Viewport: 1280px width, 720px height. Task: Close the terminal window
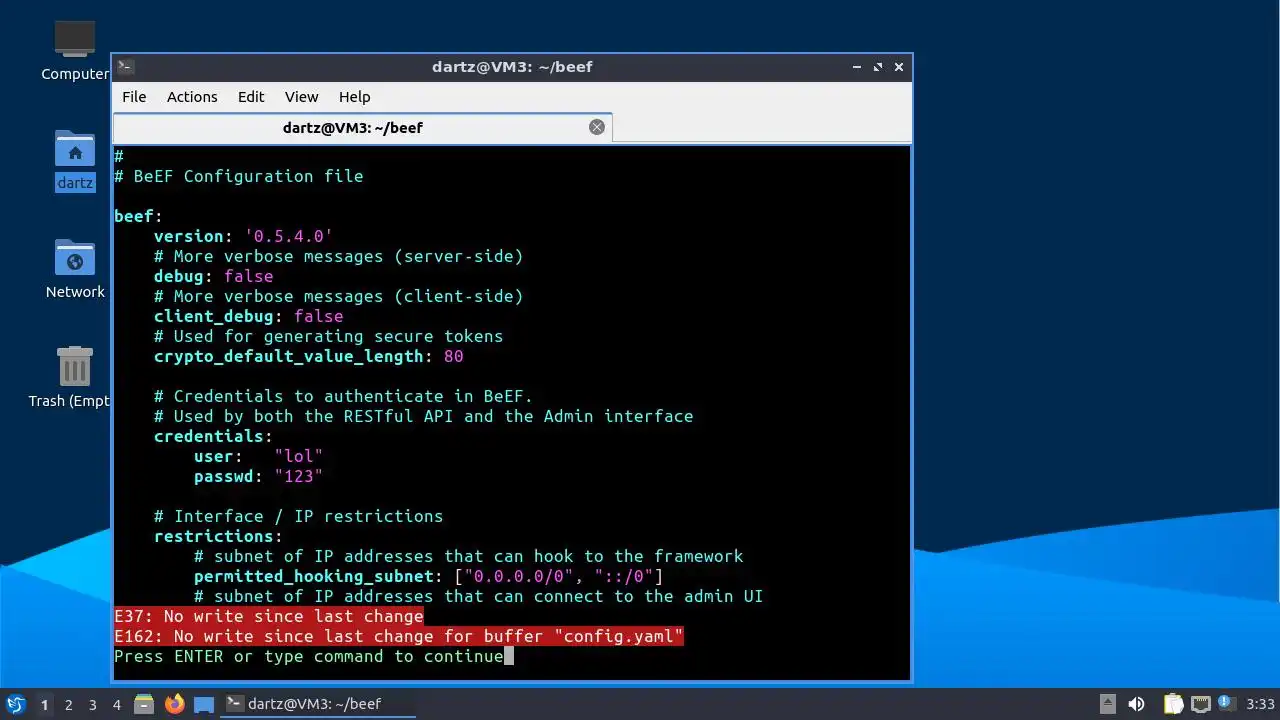pos(899,67)
